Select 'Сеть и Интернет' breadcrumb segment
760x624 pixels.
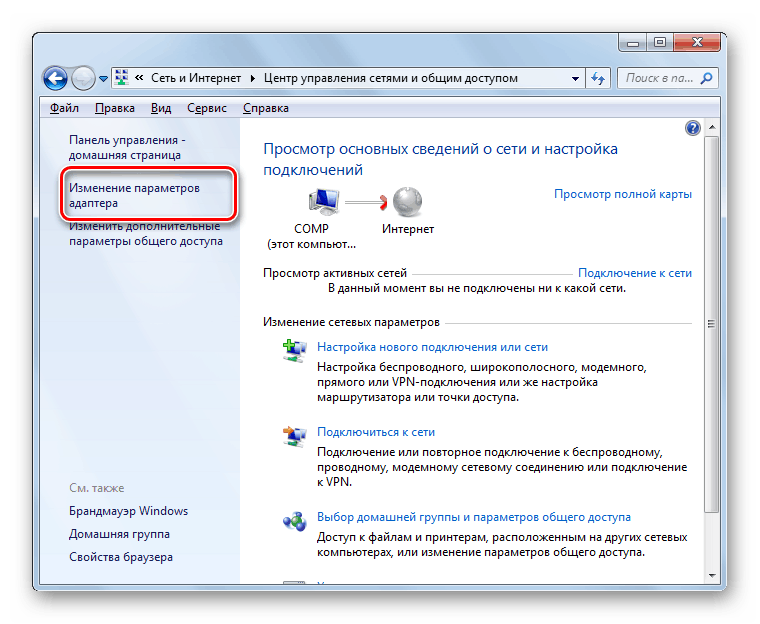(x=196, y=78)
